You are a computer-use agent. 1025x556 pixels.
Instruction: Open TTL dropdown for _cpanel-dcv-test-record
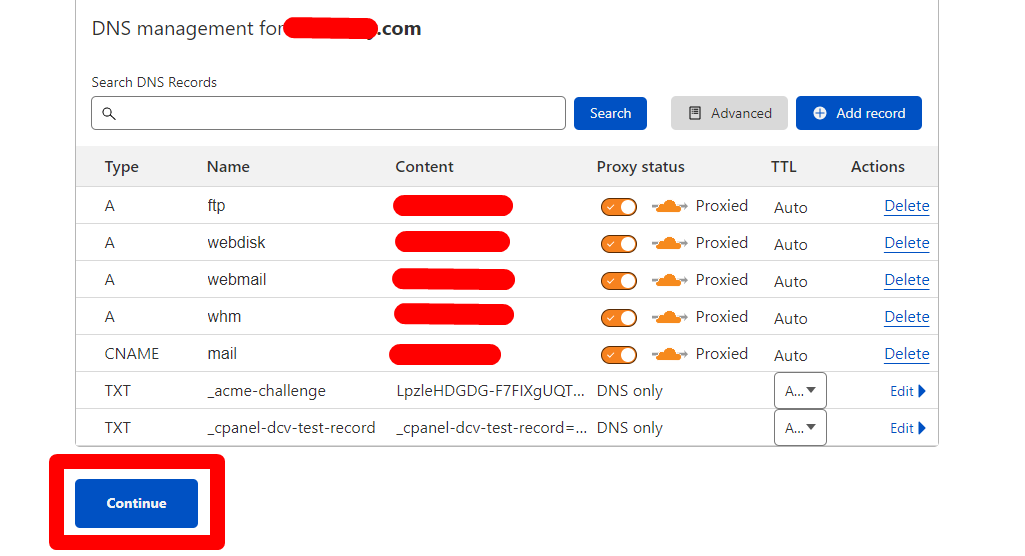coord(800,428)
